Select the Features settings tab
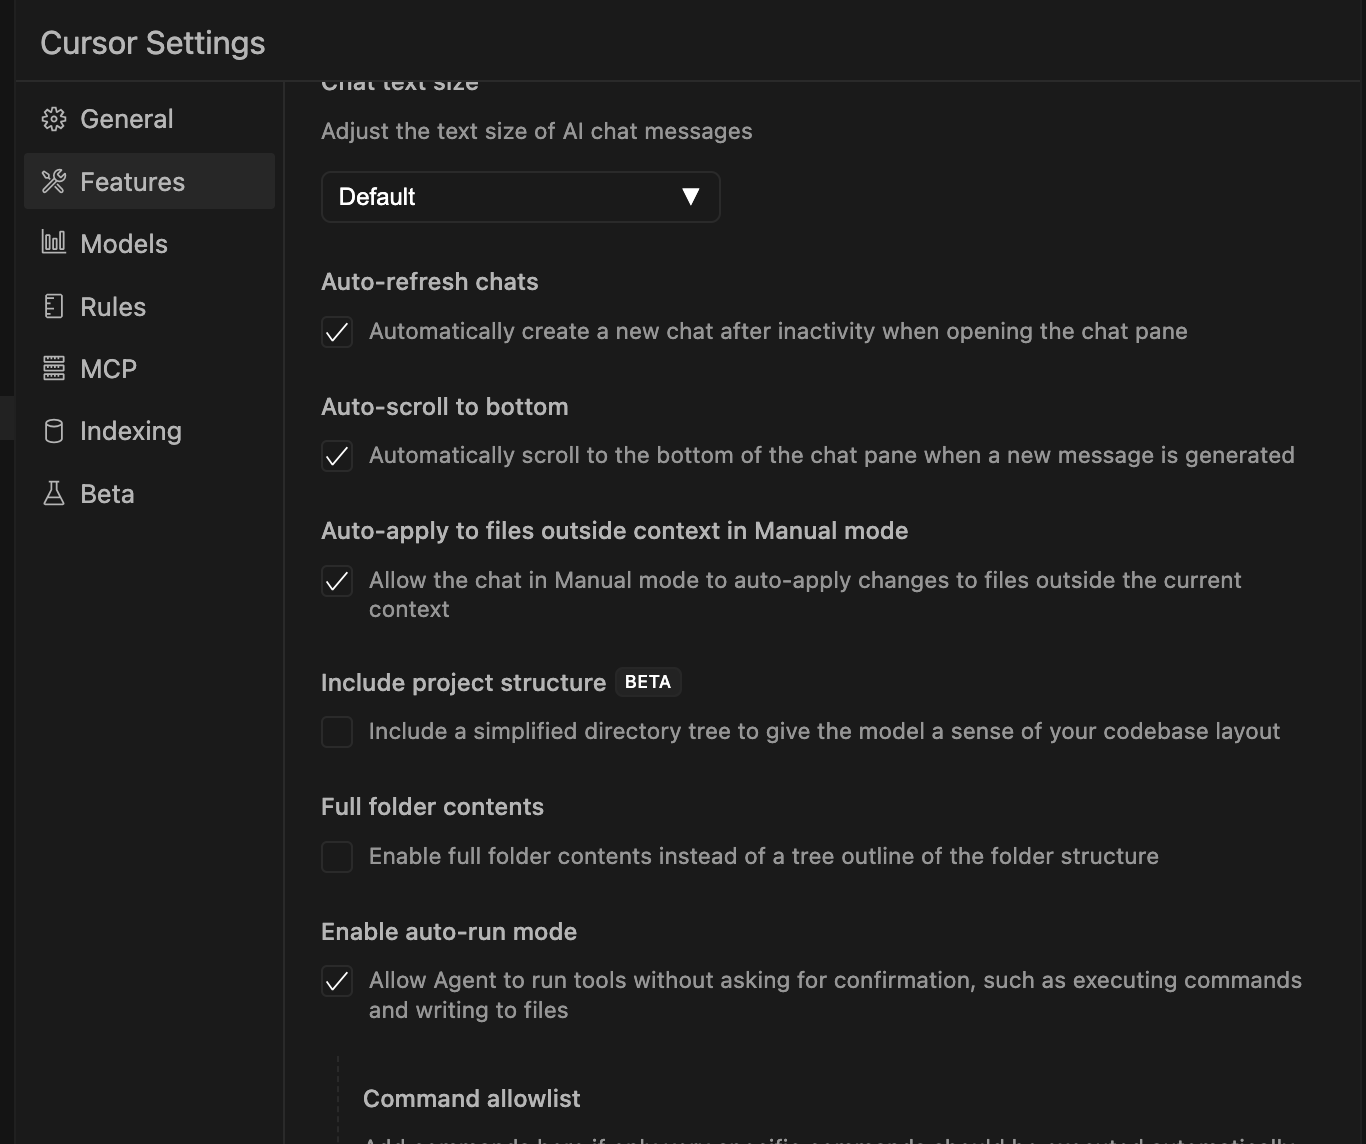1366x1144 pixels. point(149,181)
